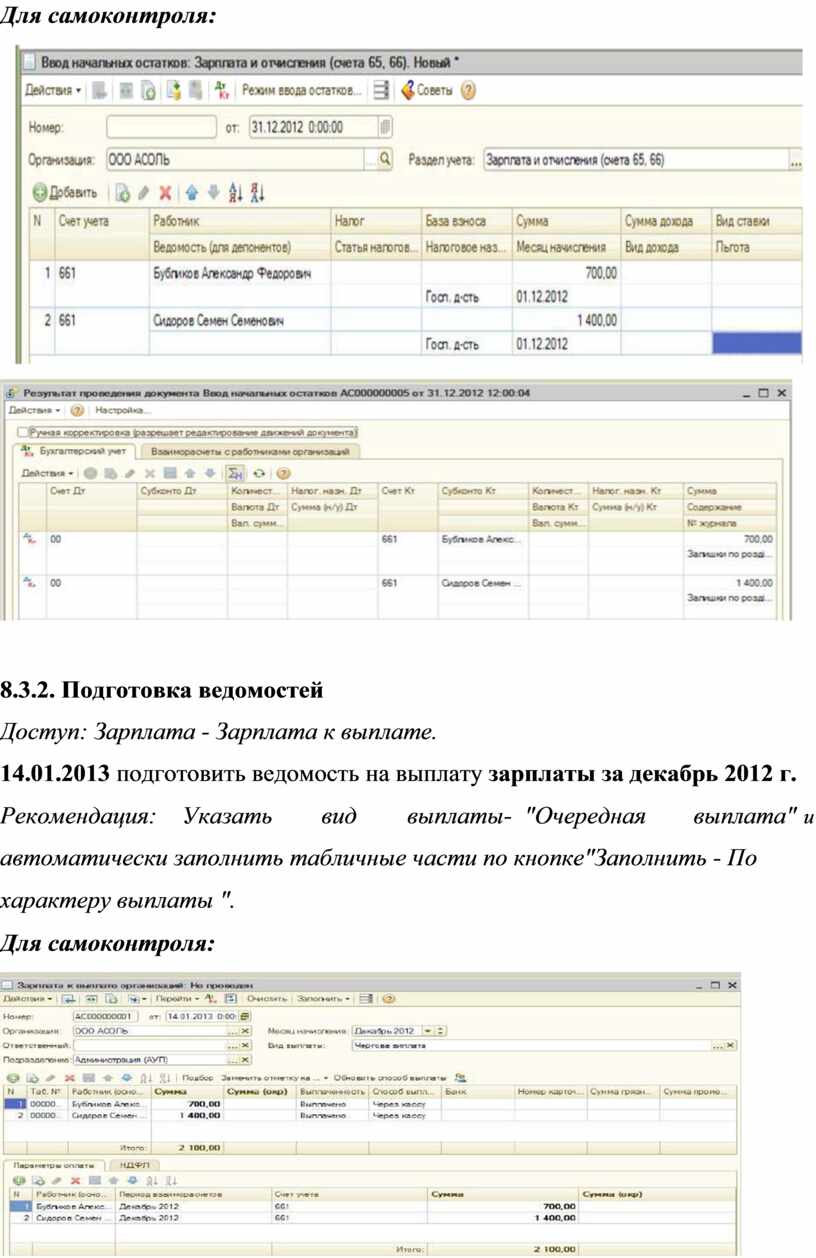This screenshot has width=816, height=1258.
Task: Switch to НДФЛ tab
Action: coord(134,1165)
